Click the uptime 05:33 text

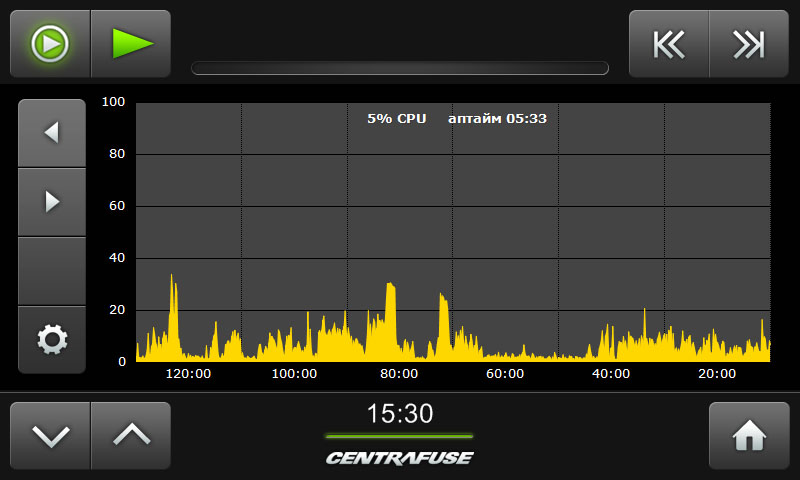click(497, 118)
